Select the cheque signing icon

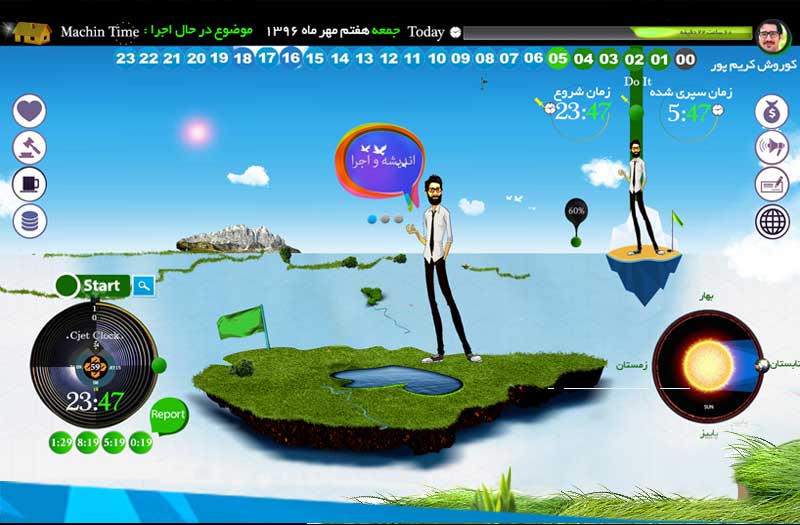click(772, 184)
